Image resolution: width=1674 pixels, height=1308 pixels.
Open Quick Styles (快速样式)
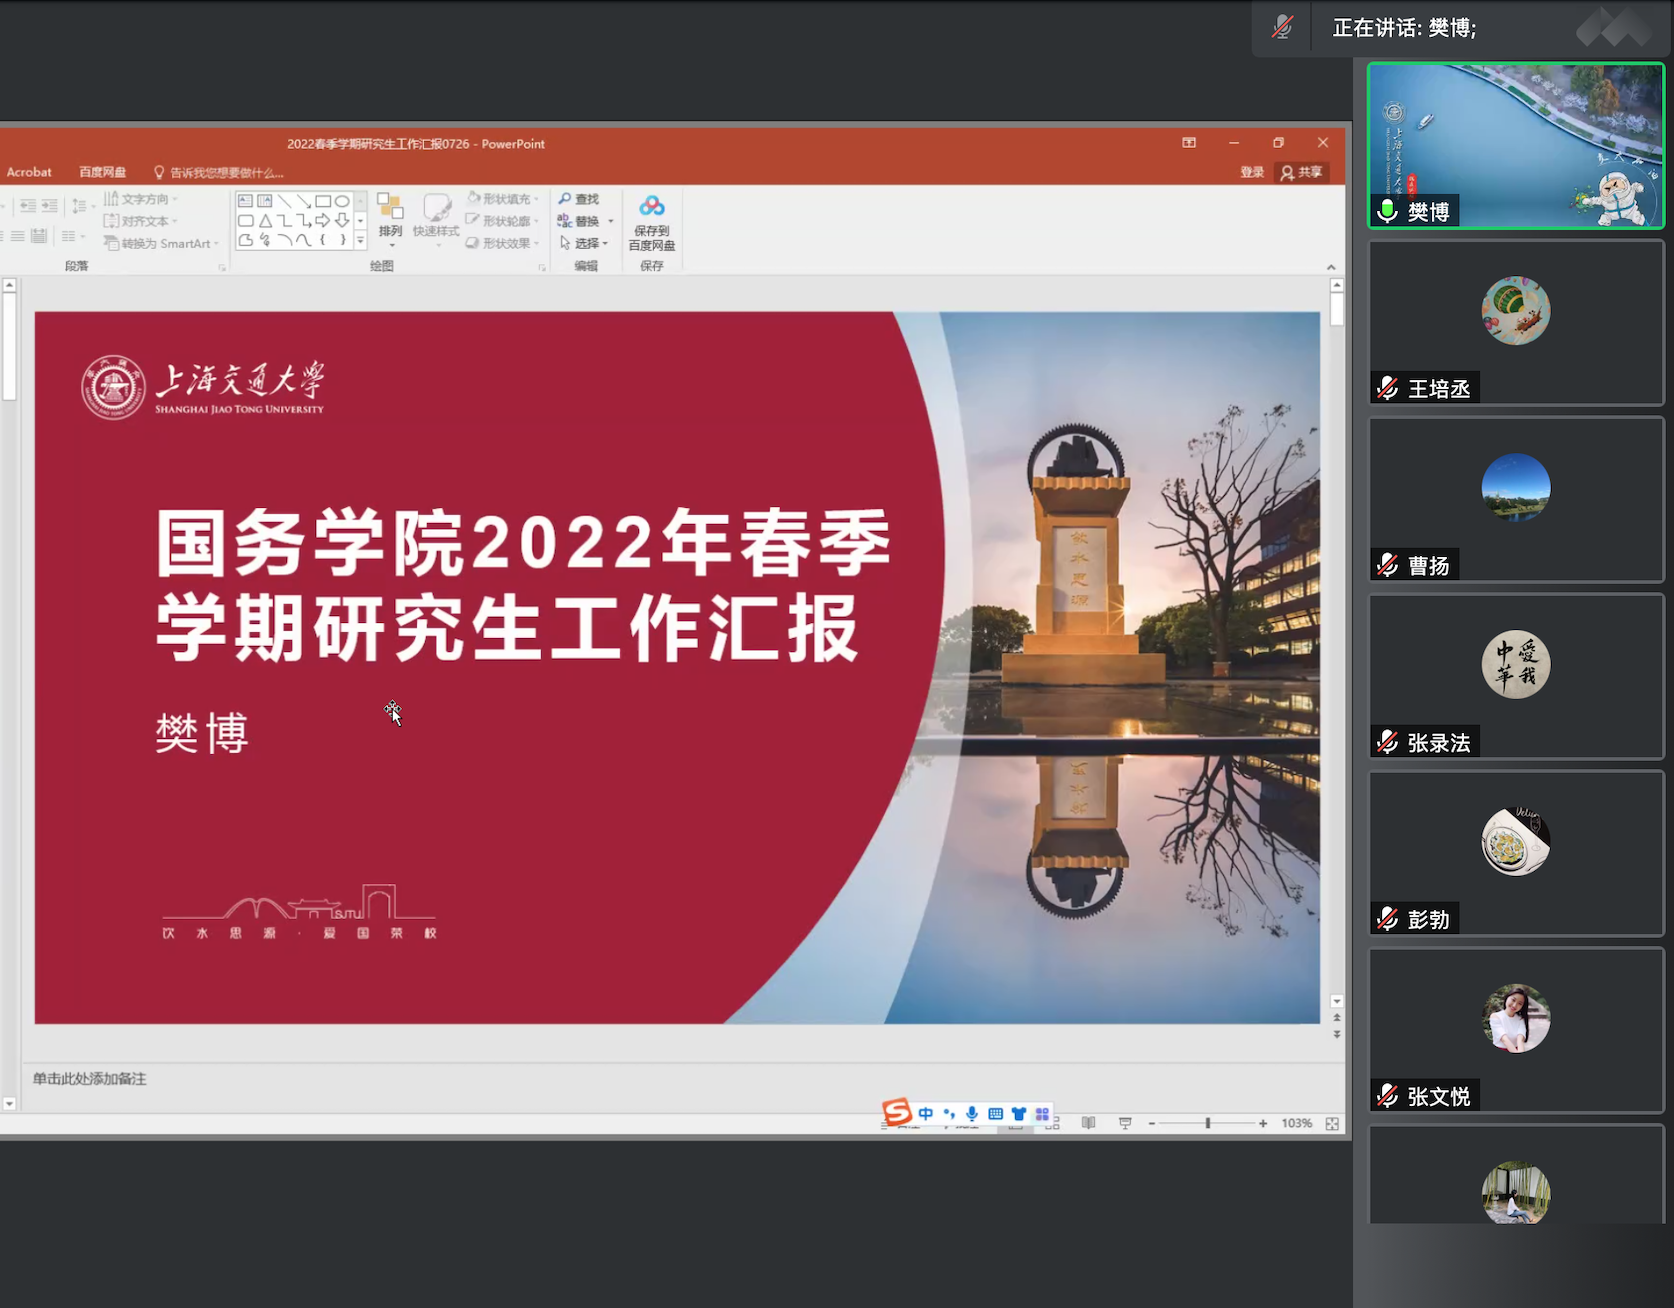click(x=436, y=219)
